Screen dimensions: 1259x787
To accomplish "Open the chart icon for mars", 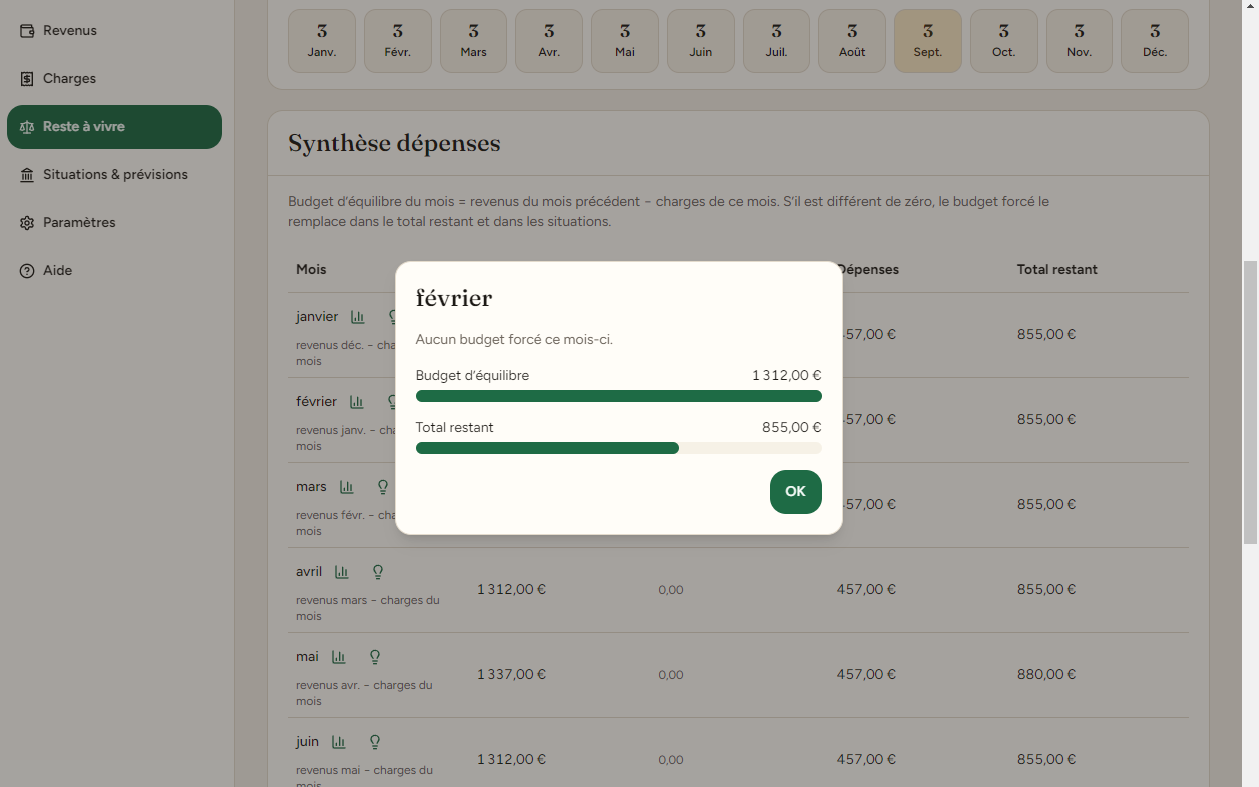I will (347, 487).
